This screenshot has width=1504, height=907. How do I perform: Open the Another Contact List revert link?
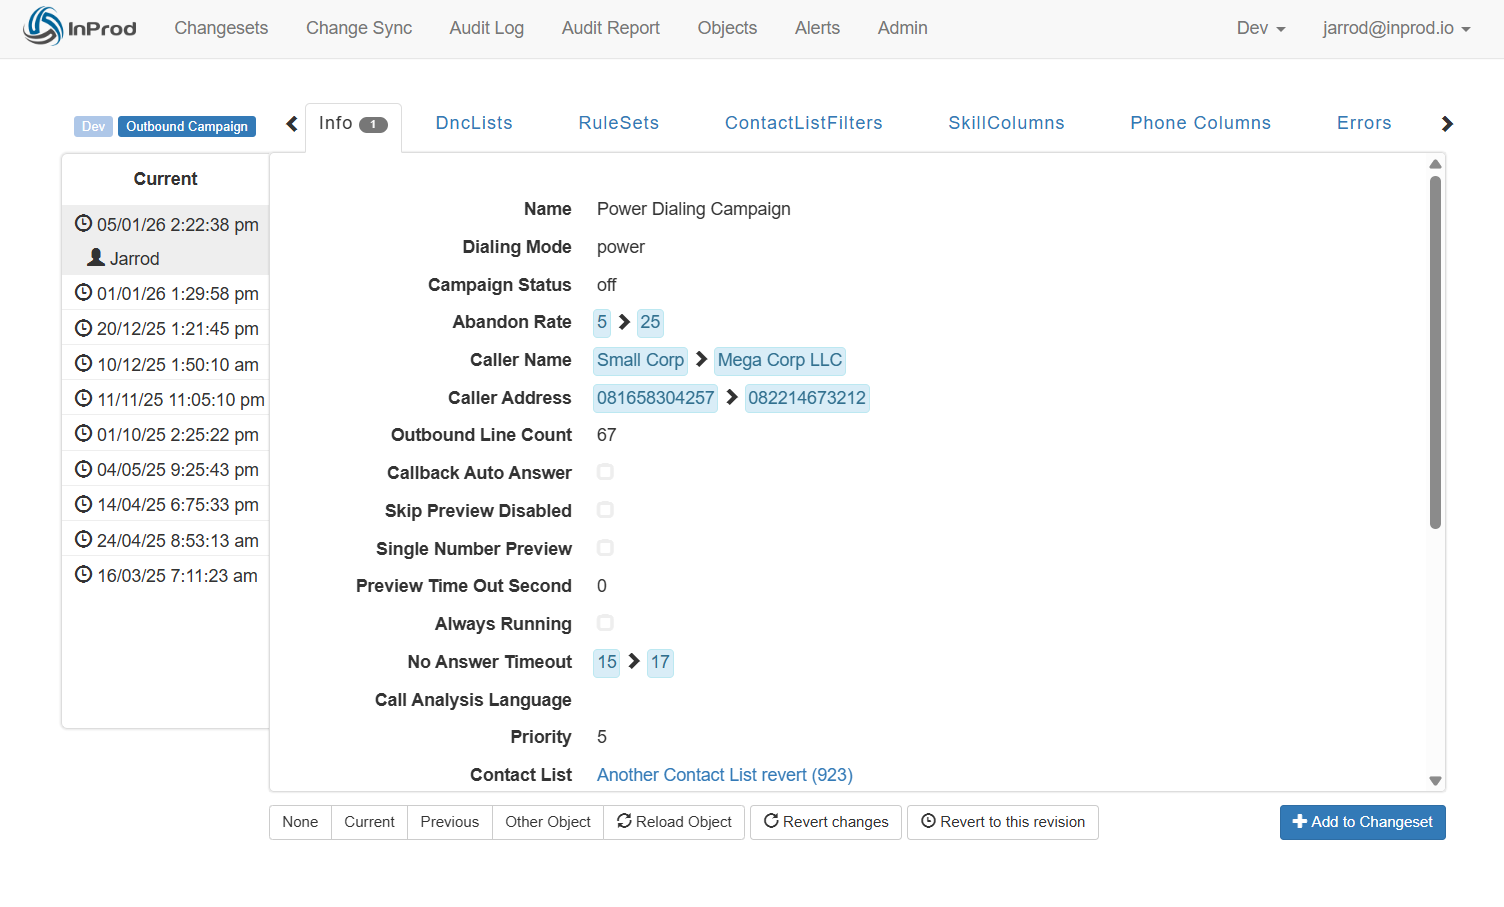[x=724, y=775]
